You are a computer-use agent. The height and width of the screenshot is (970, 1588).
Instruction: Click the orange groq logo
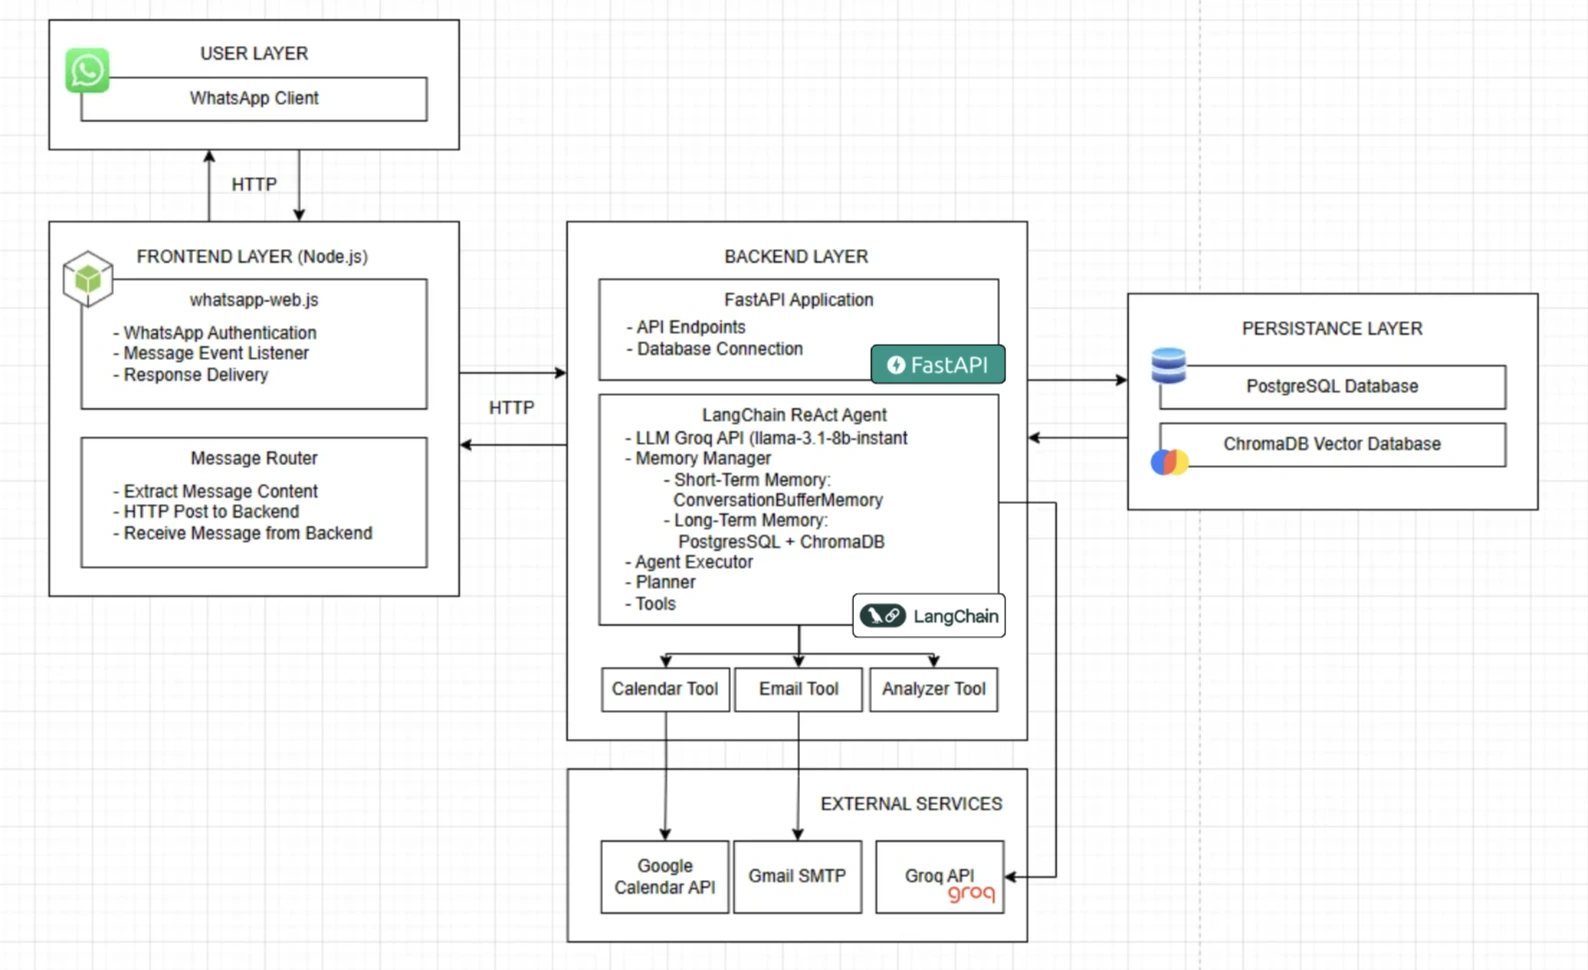click(971, 893)
